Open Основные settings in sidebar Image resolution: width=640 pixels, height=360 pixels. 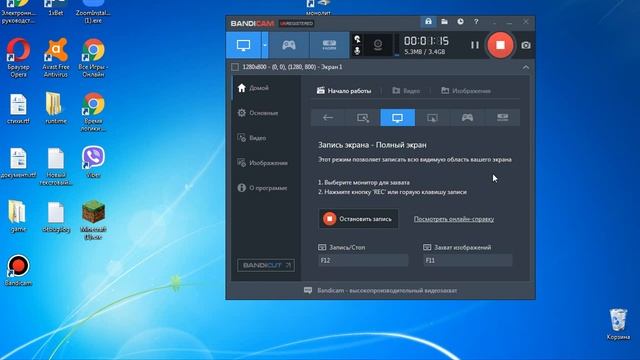coord(258,113)
